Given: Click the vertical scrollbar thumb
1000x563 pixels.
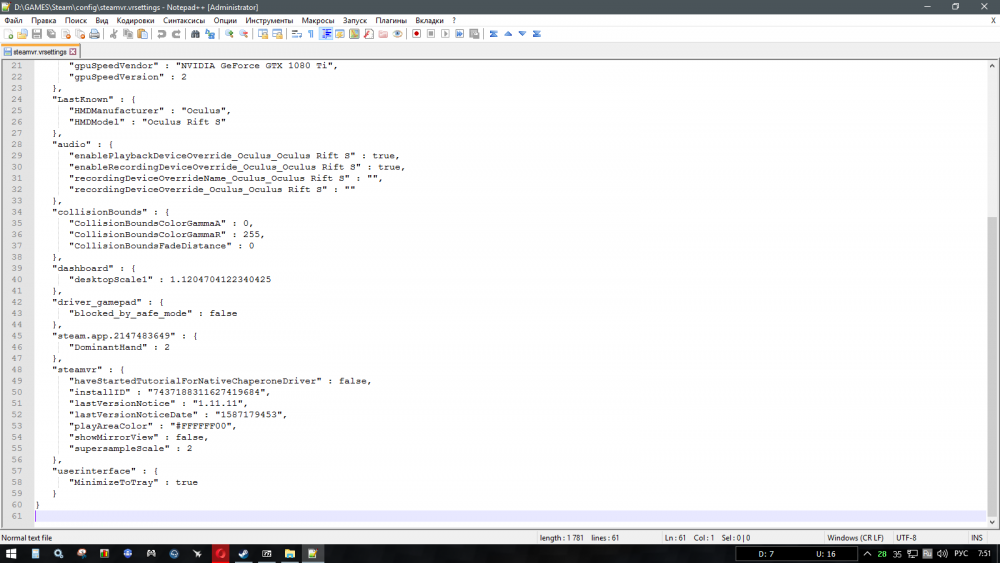Looking at the screenshot, I should (992, 367).
